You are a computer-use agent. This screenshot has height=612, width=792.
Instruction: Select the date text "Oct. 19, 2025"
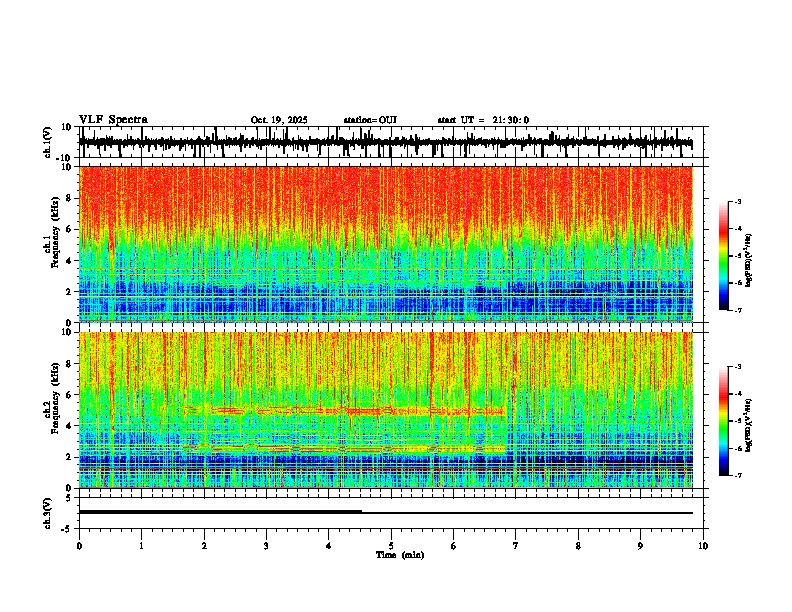tap(279, 120)
